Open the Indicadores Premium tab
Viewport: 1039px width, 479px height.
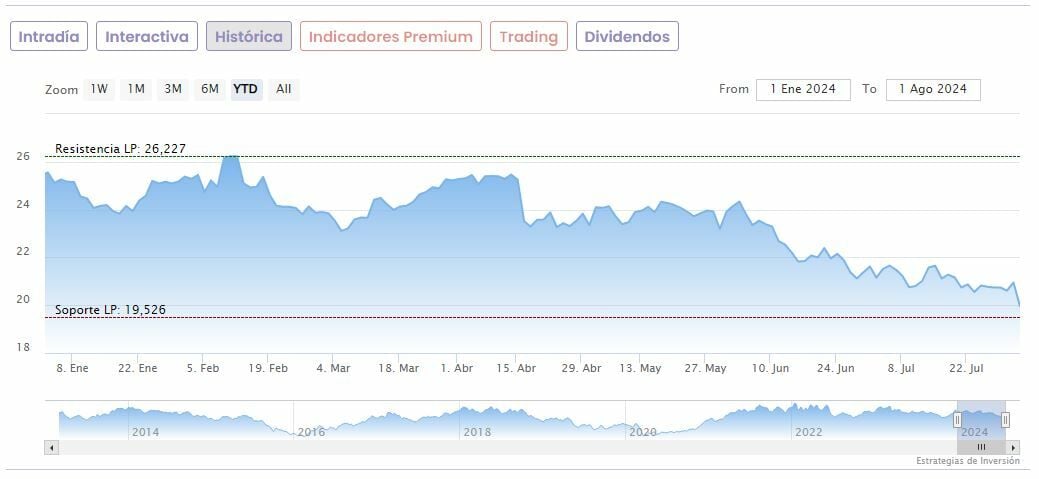[390, 37]
